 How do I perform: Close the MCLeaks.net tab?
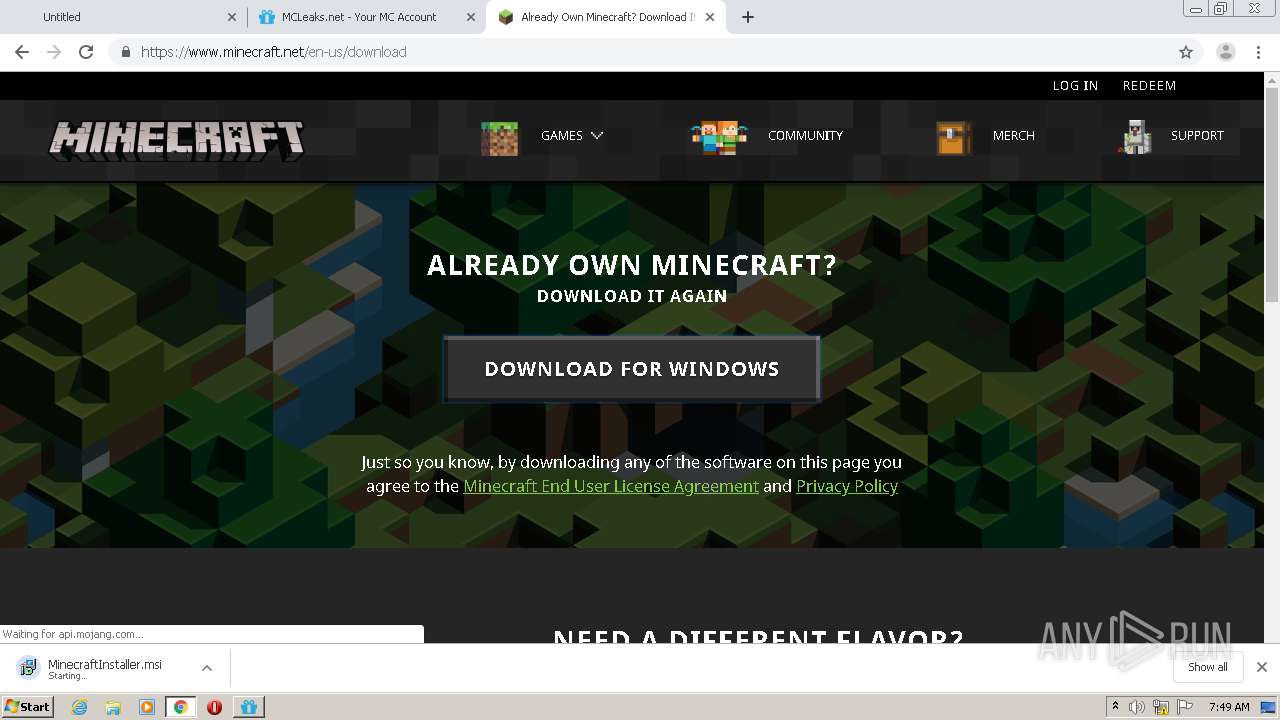471,17
